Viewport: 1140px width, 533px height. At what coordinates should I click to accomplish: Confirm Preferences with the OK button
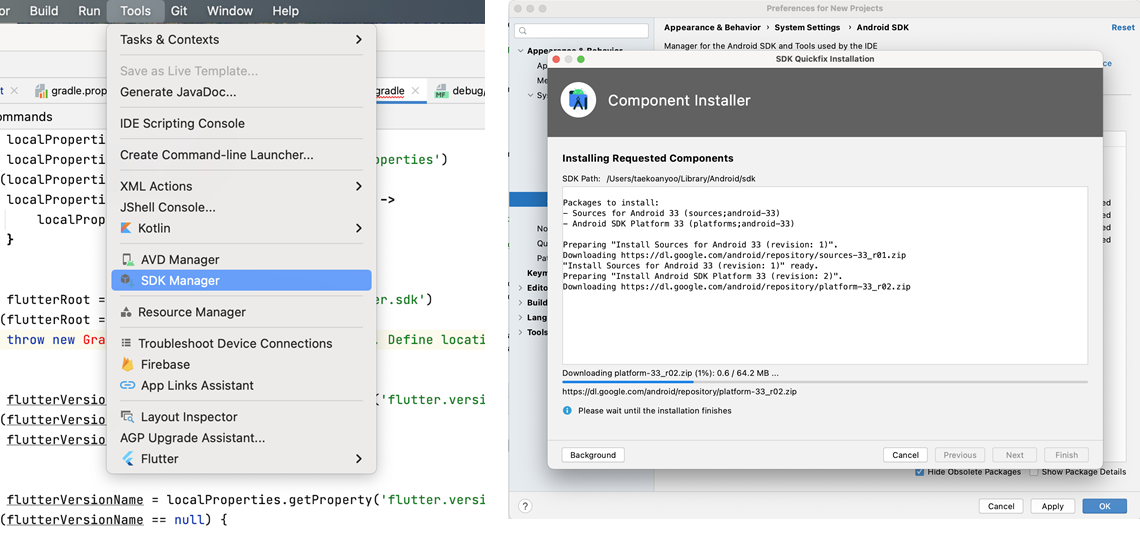1104,506
